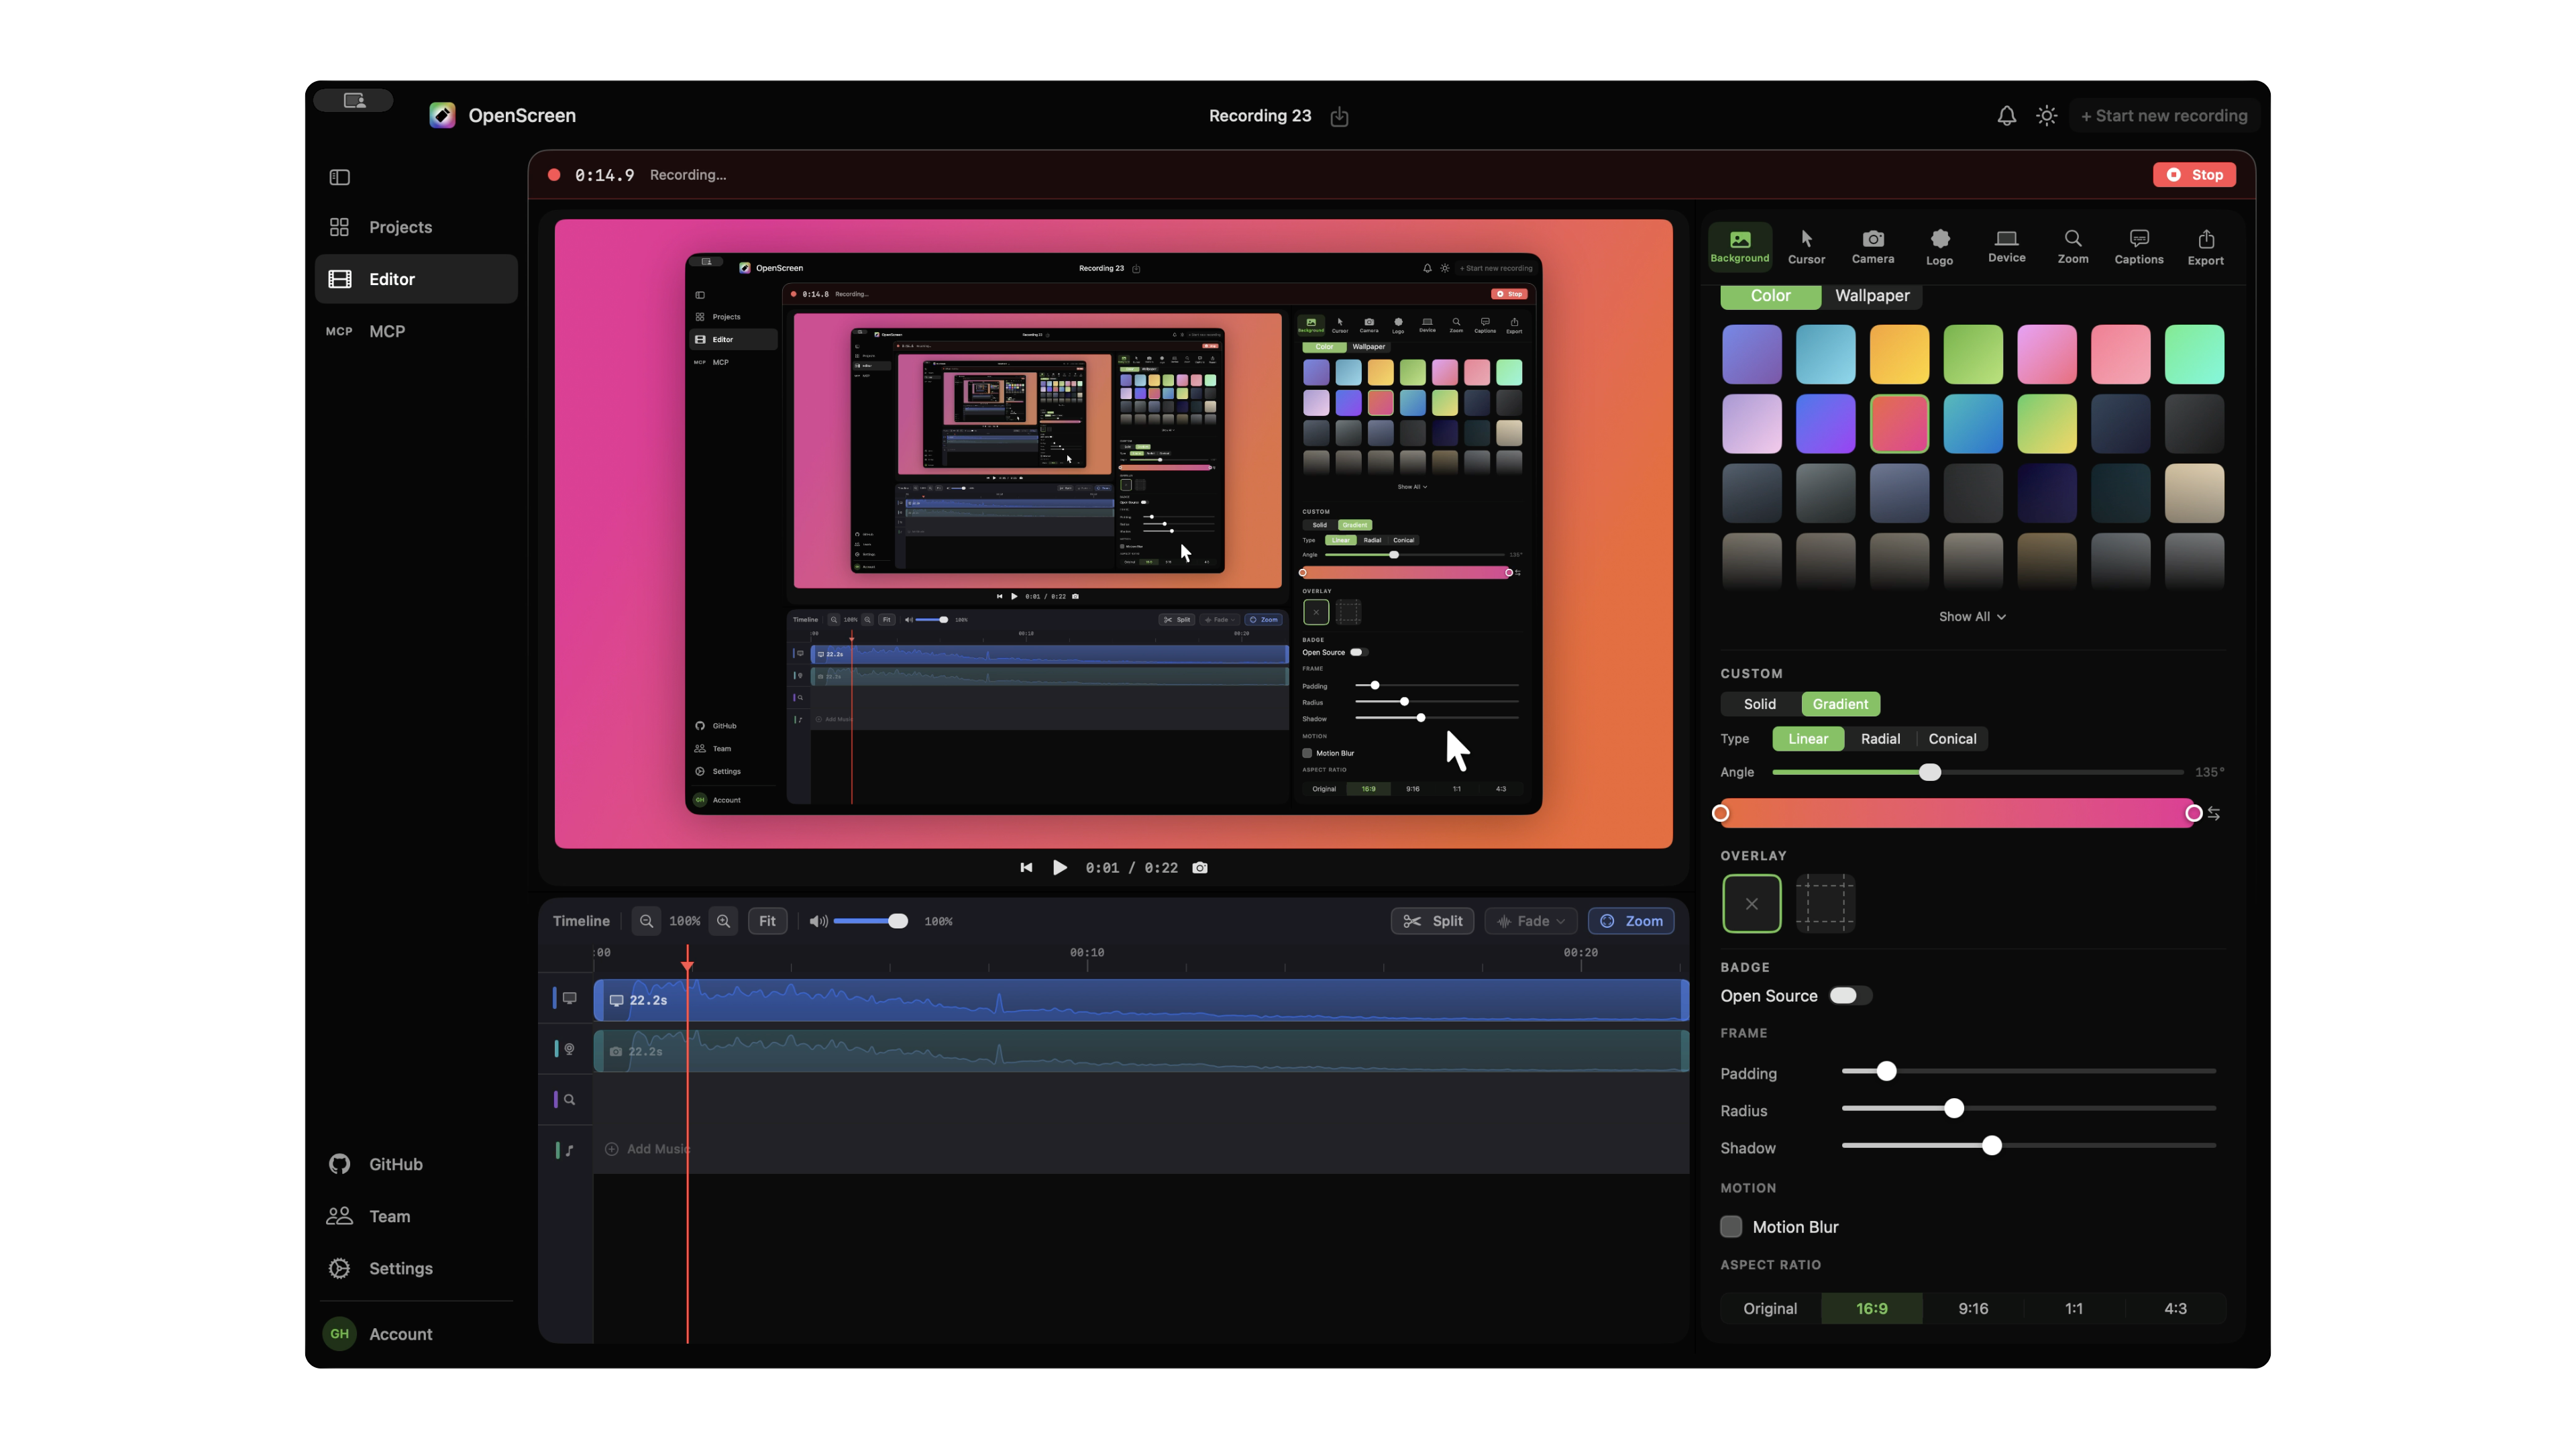The image size is (2576, 1449).
Task: Open the Cursor settings tab
Action: 1806,246
